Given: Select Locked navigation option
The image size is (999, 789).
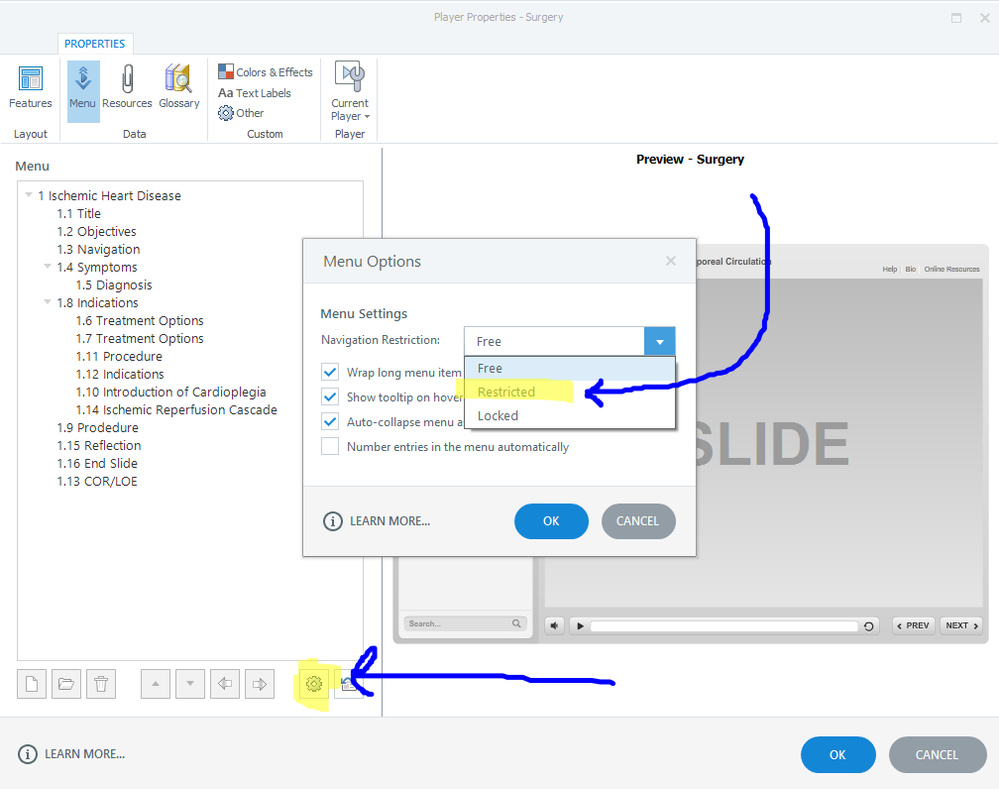Looking at the screenshot, I should click(x=570, y=416).
